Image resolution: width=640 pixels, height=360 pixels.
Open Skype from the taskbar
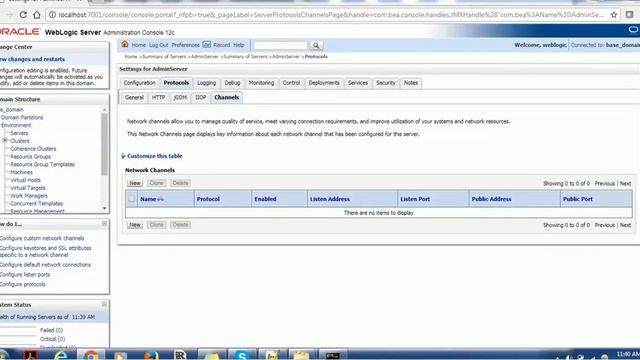coord(242,355)
